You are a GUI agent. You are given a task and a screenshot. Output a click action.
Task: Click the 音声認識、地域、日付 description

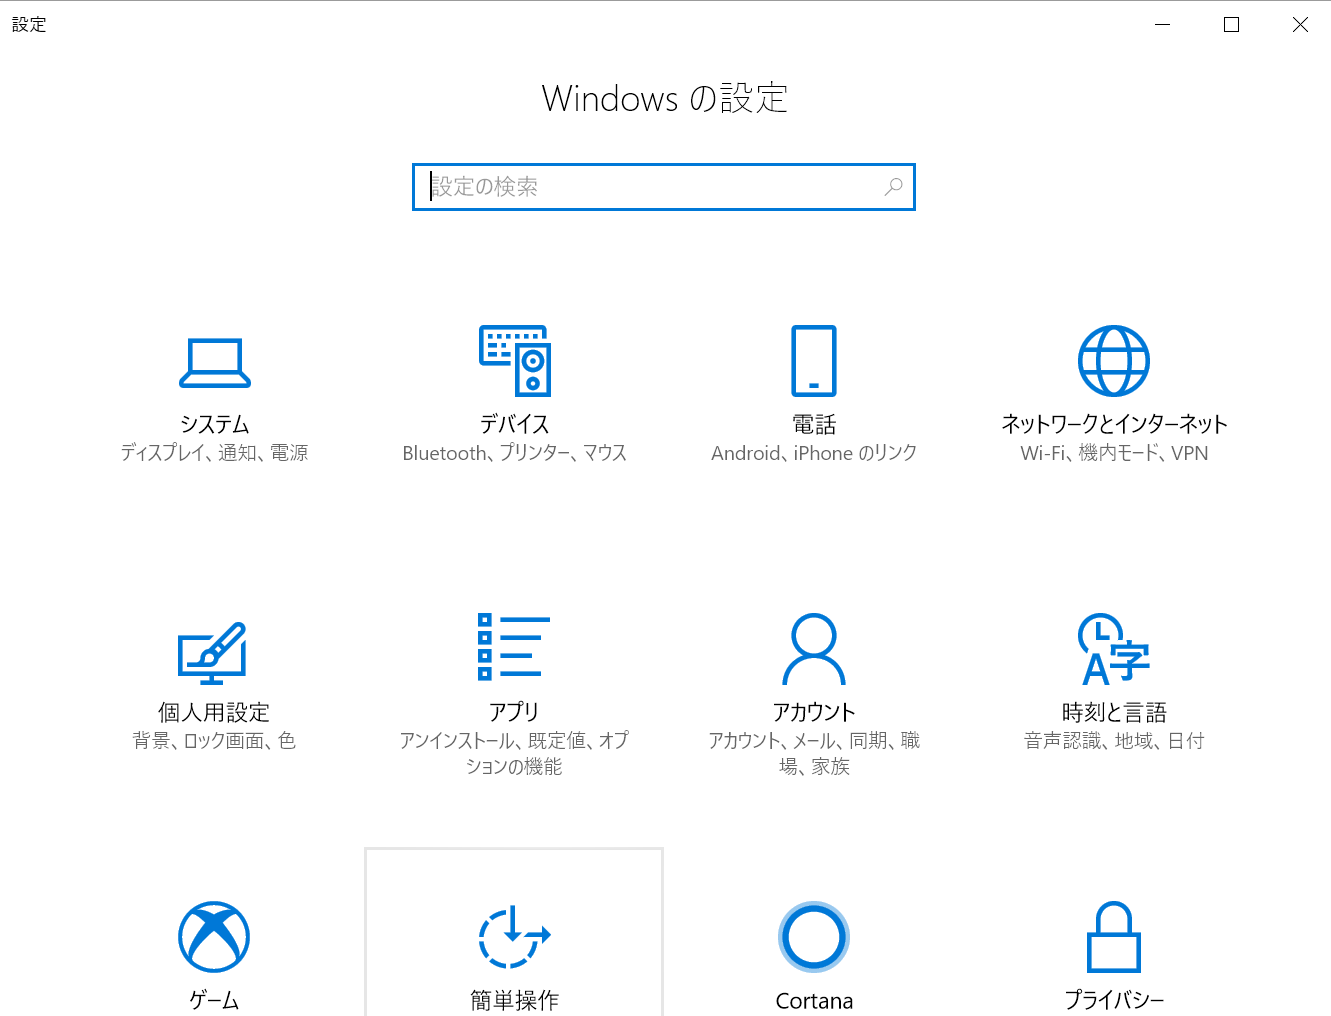(x=1114, y=741)
